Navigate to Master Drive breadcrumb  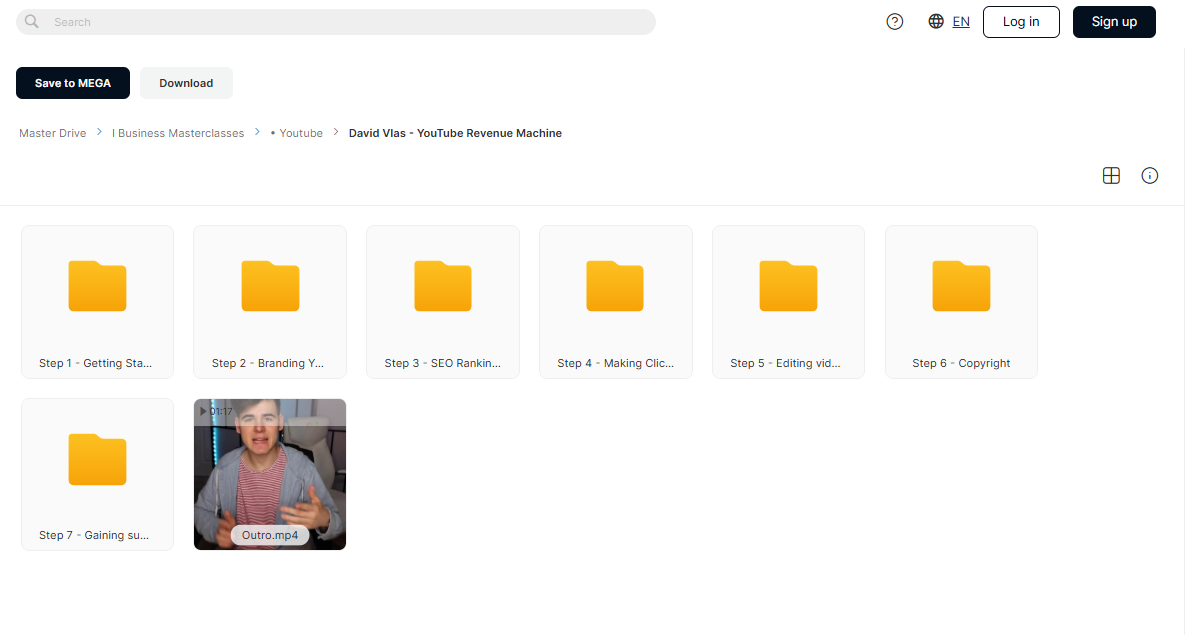coord(53,133)
